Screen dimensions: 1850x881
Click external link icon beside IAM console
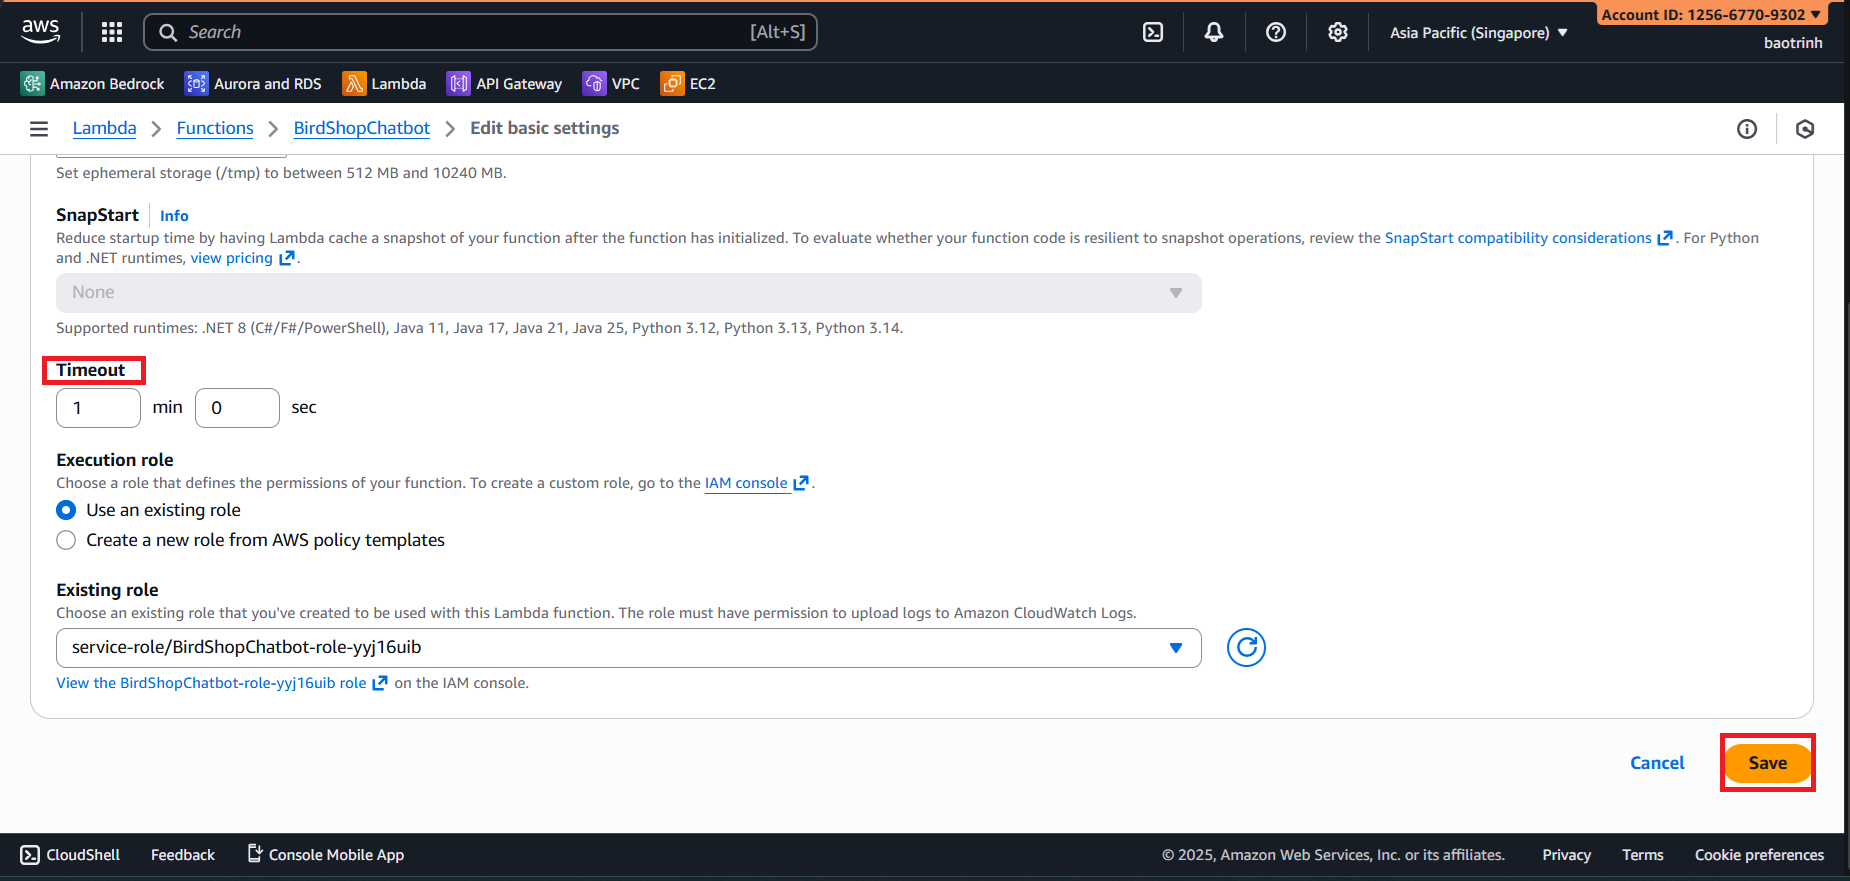[x=801, y=483]
